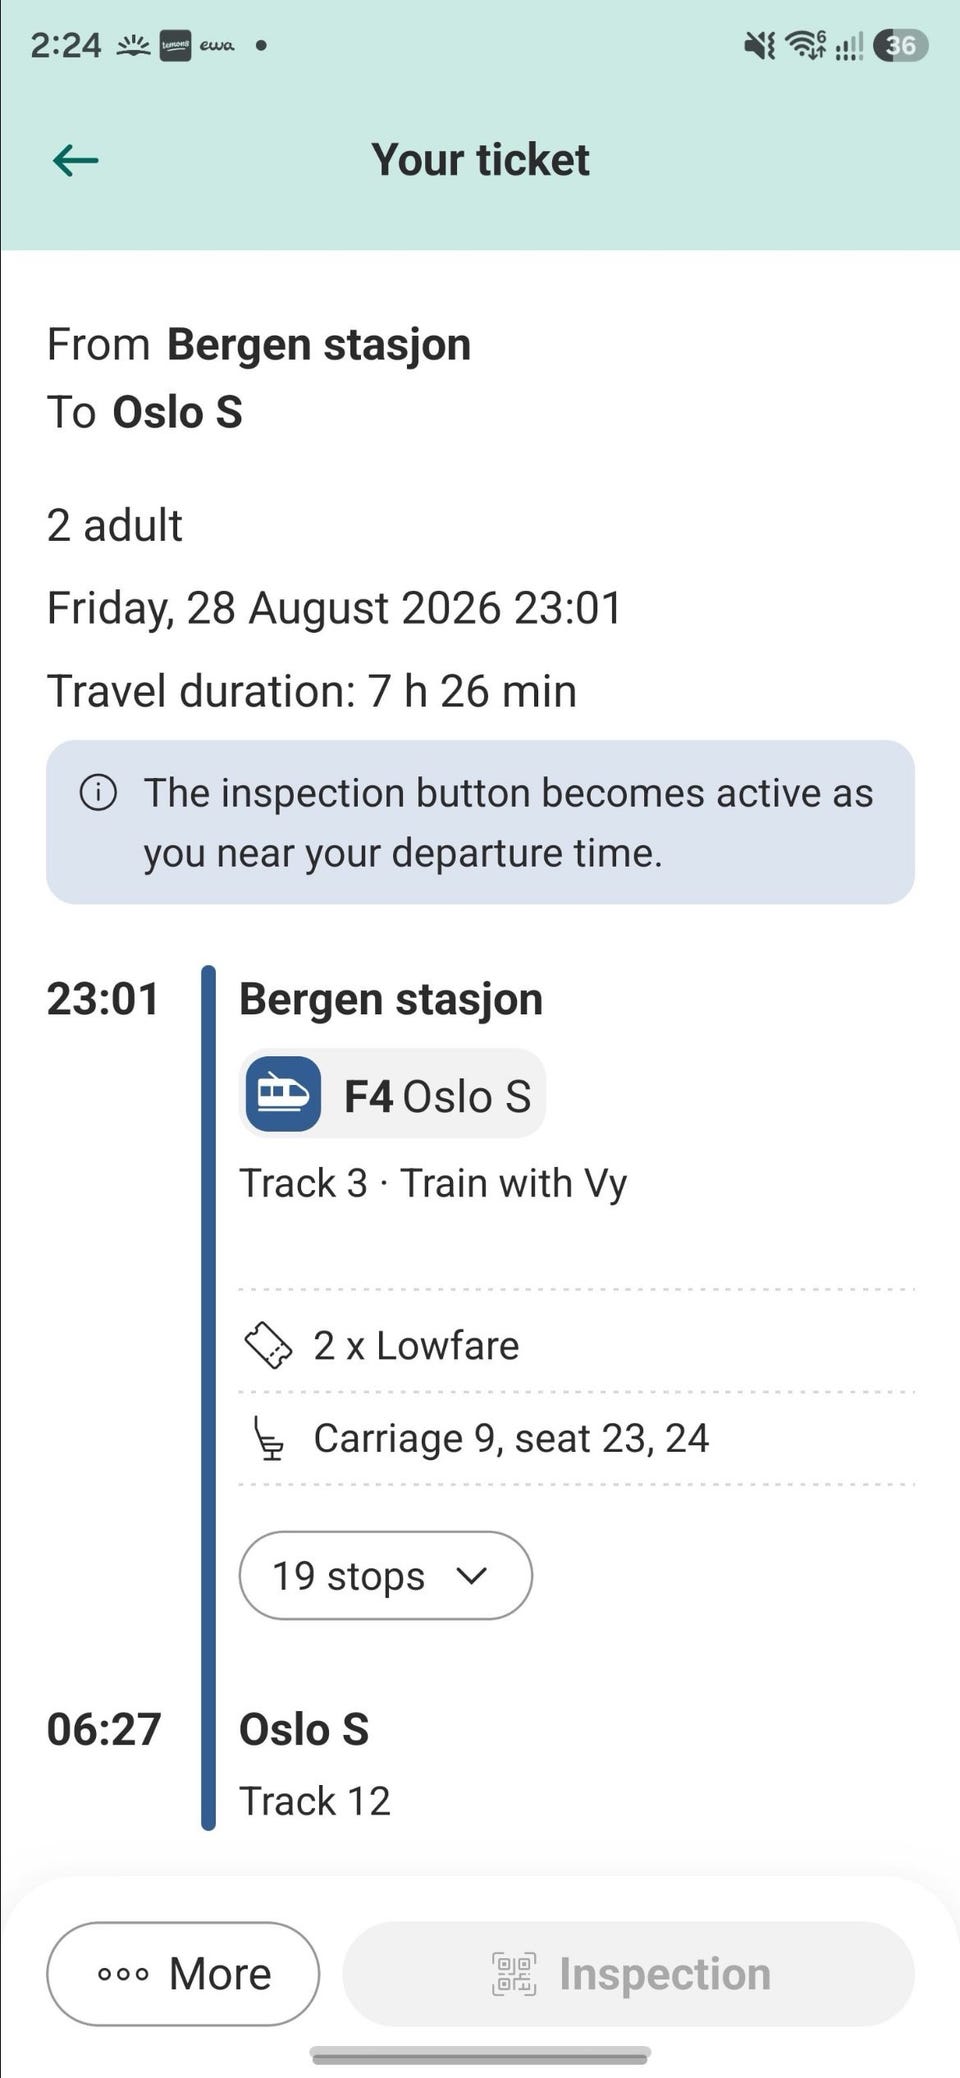Image resolution: width=960 pixels, height=2078 pixels.
Task: Tap the three-dots icon on More
Action: (x=123, y=1974)
